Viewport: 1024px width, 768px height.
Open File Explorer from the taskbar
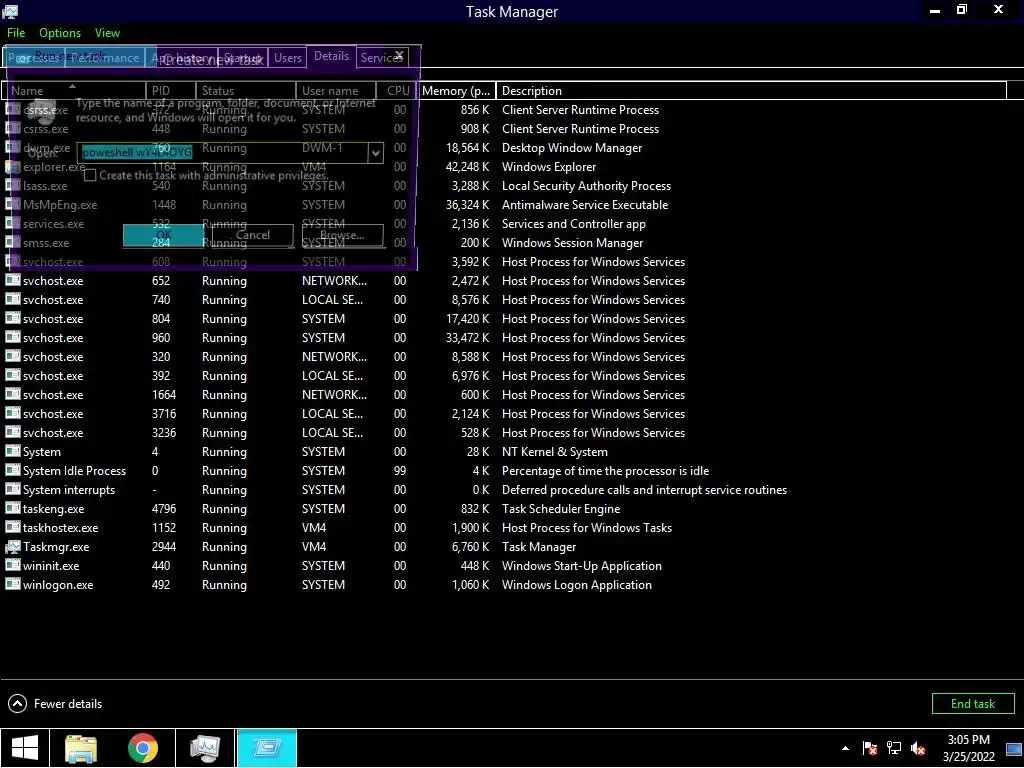pos(81,748)
